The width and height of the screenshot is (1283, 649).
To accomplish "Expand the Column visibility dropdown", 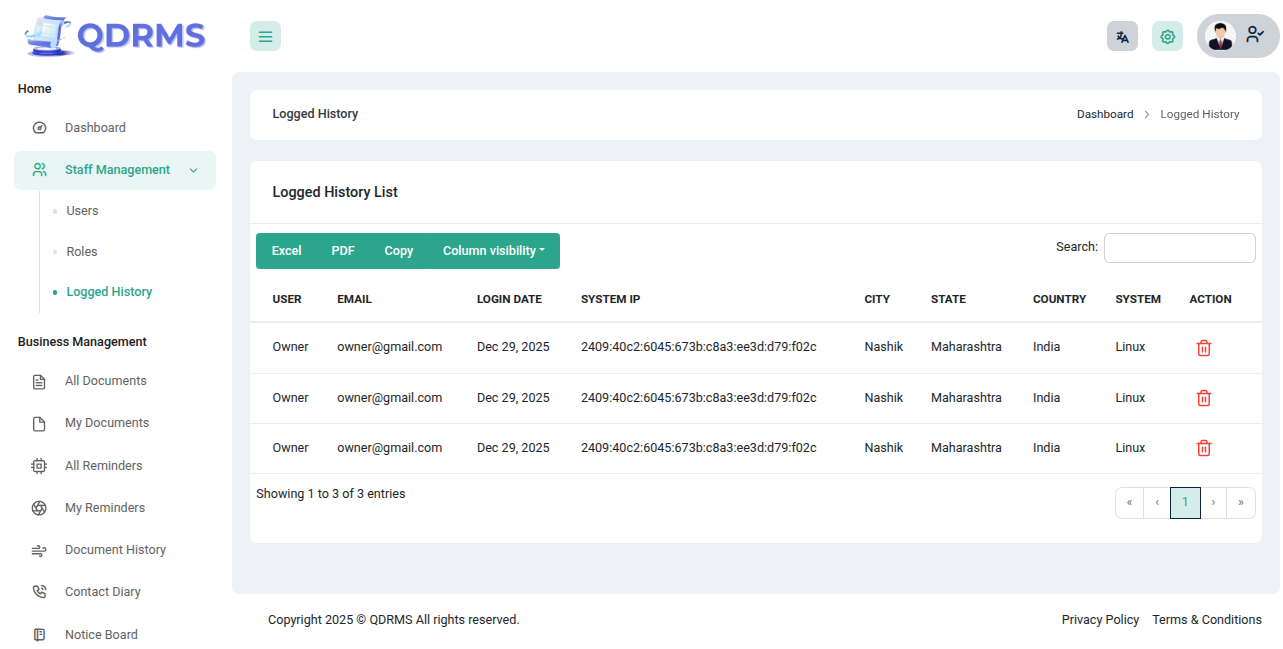I will (x=493, y=251).
